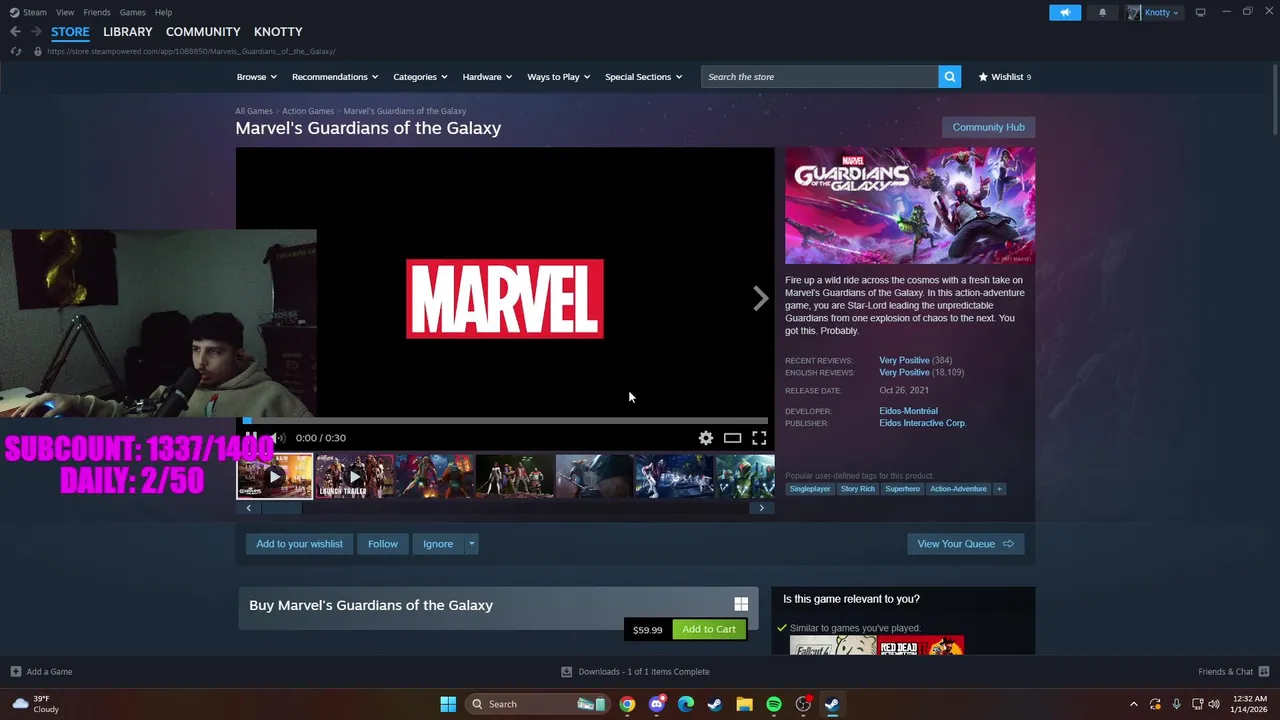Seek in the trailer progress bar

505,421
